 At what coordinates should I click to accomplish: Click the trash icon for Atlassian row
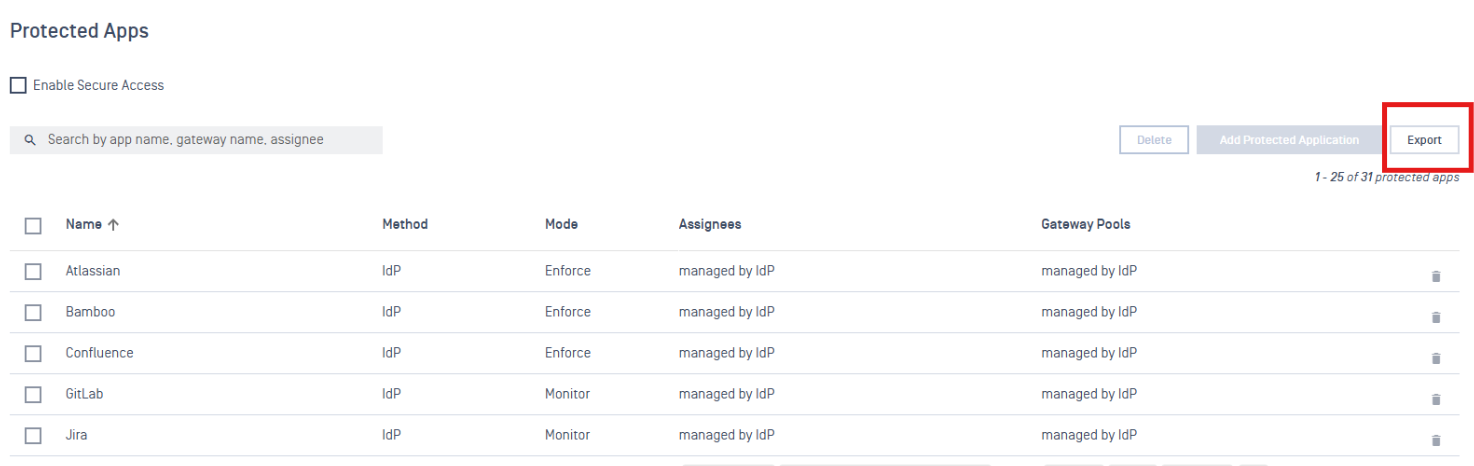[x=1436, y=276]
